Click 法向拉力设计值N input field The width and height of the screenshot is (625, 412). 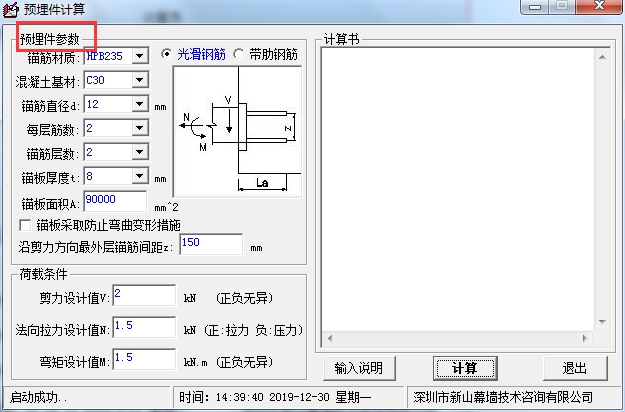[x=144, y=327]
